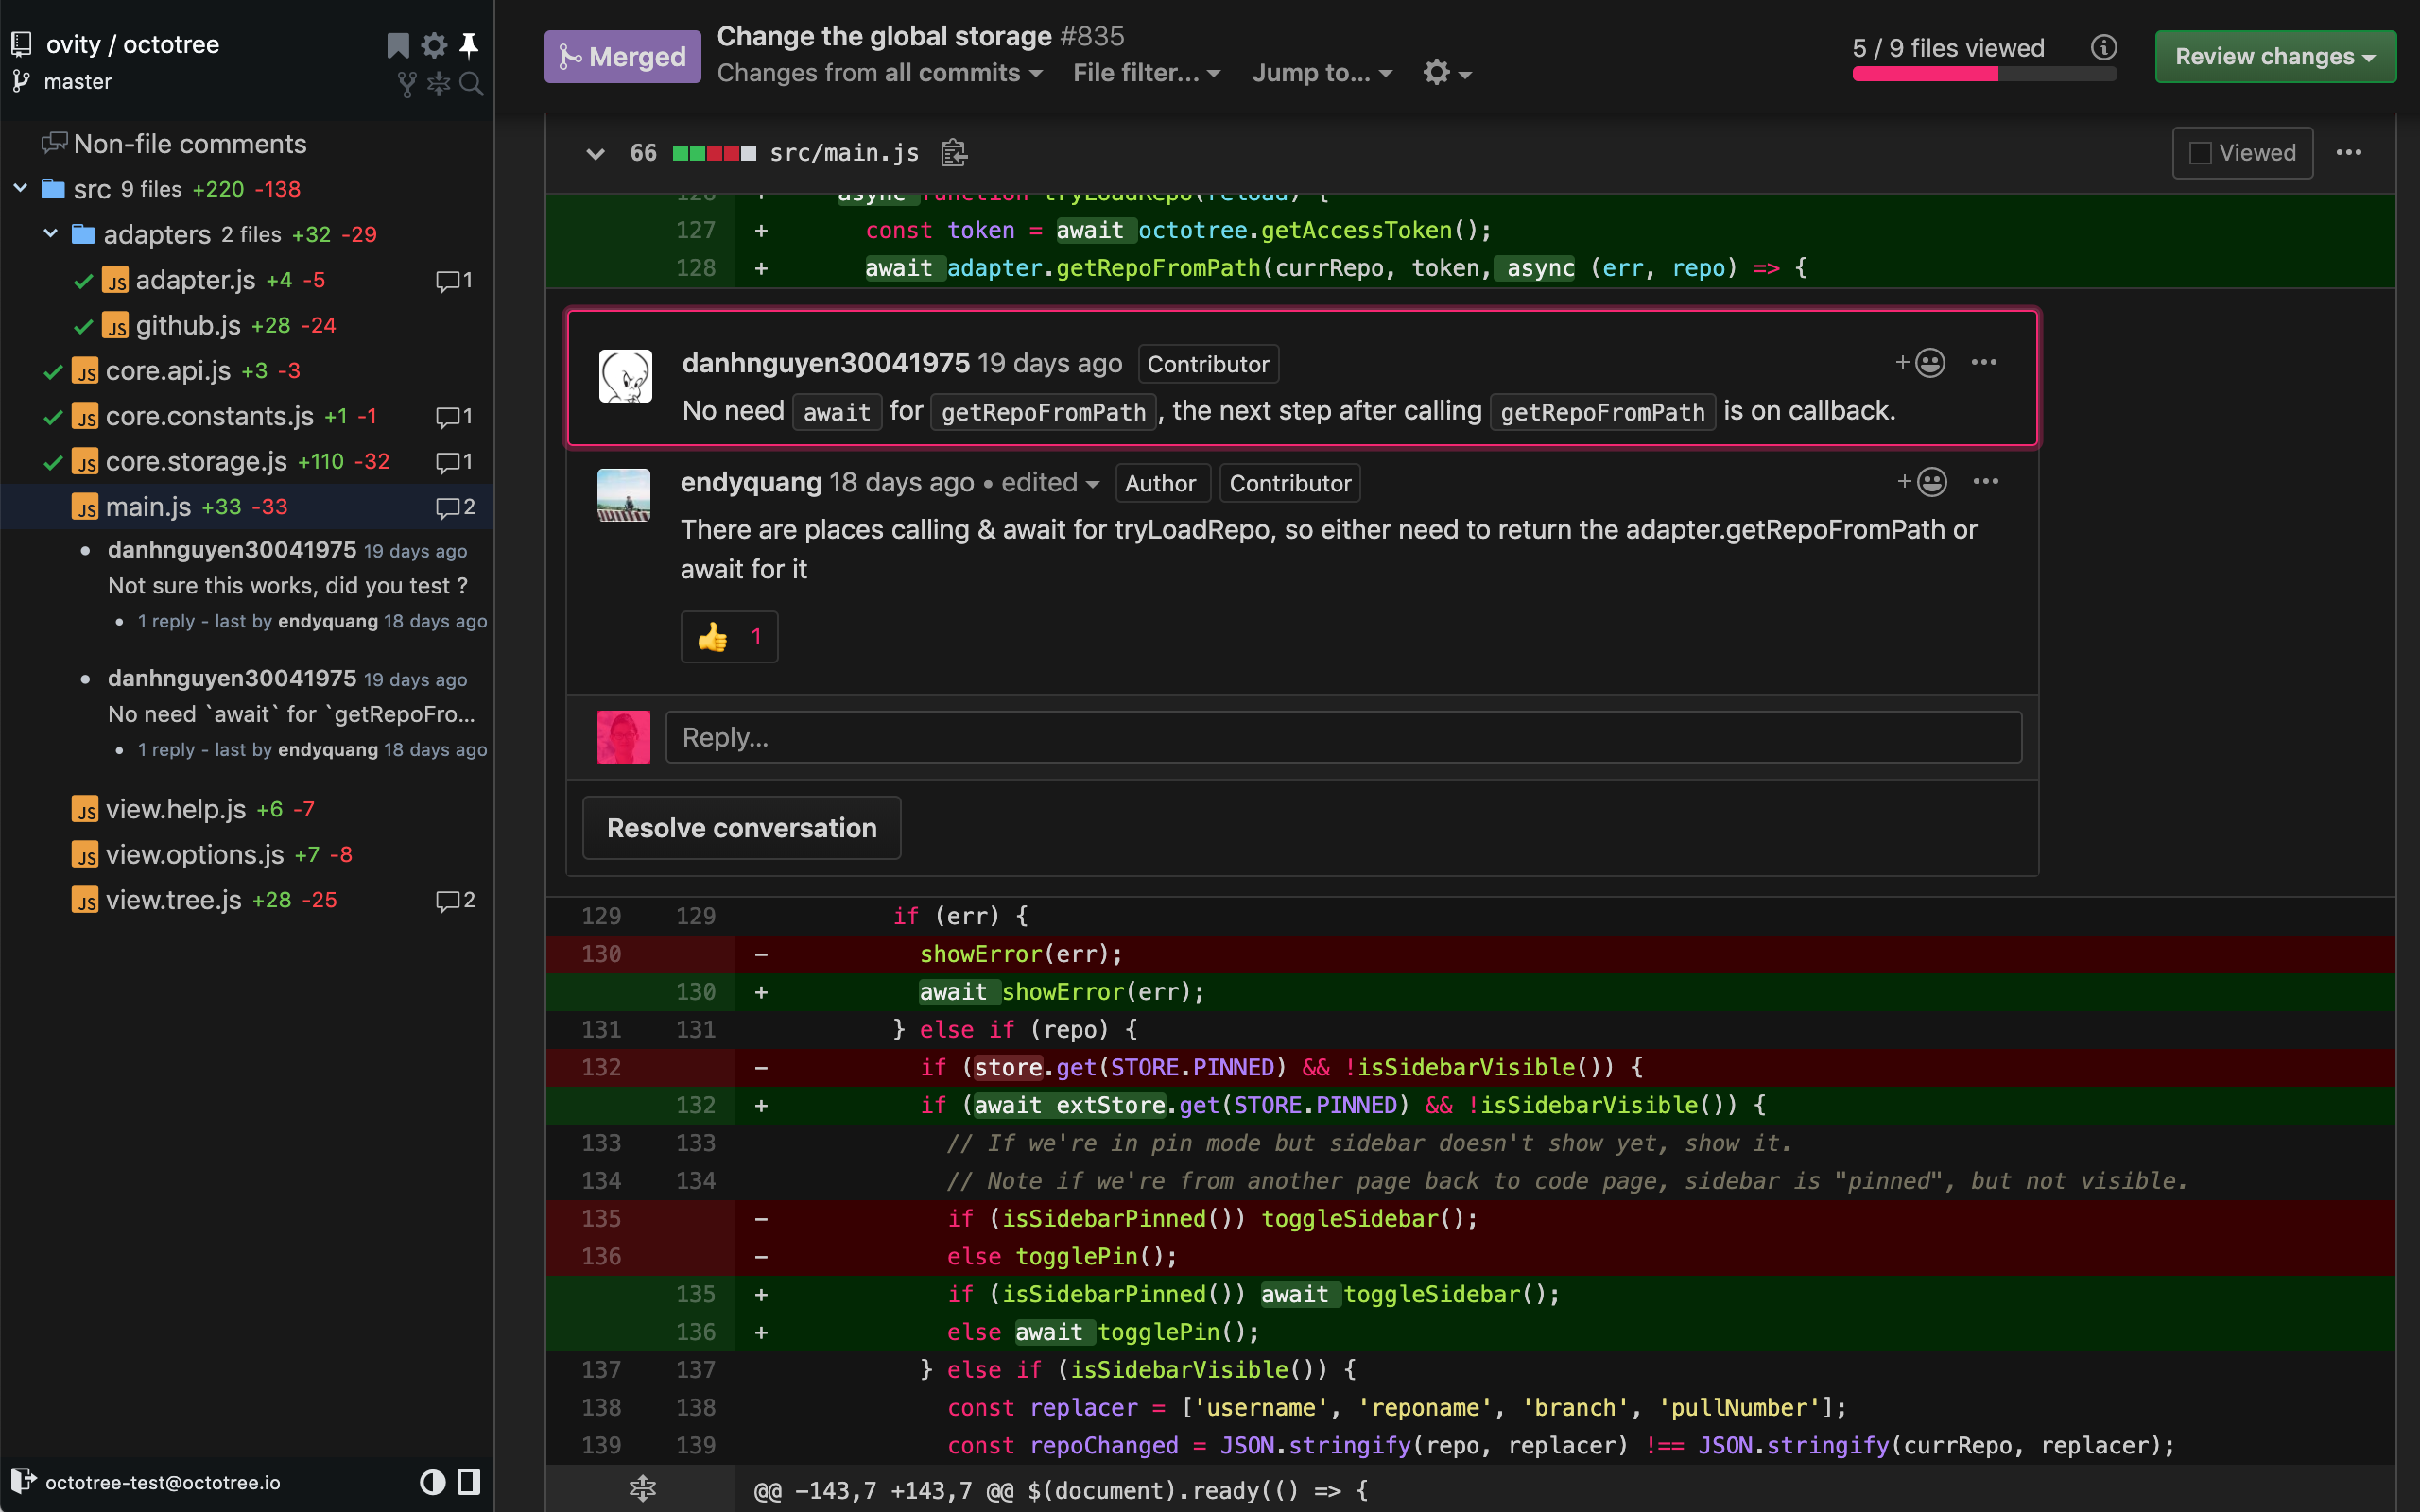Open the Review changes dropdown
Image resolution: width=2420 pixels, height=1512 pixels.
2274,56
